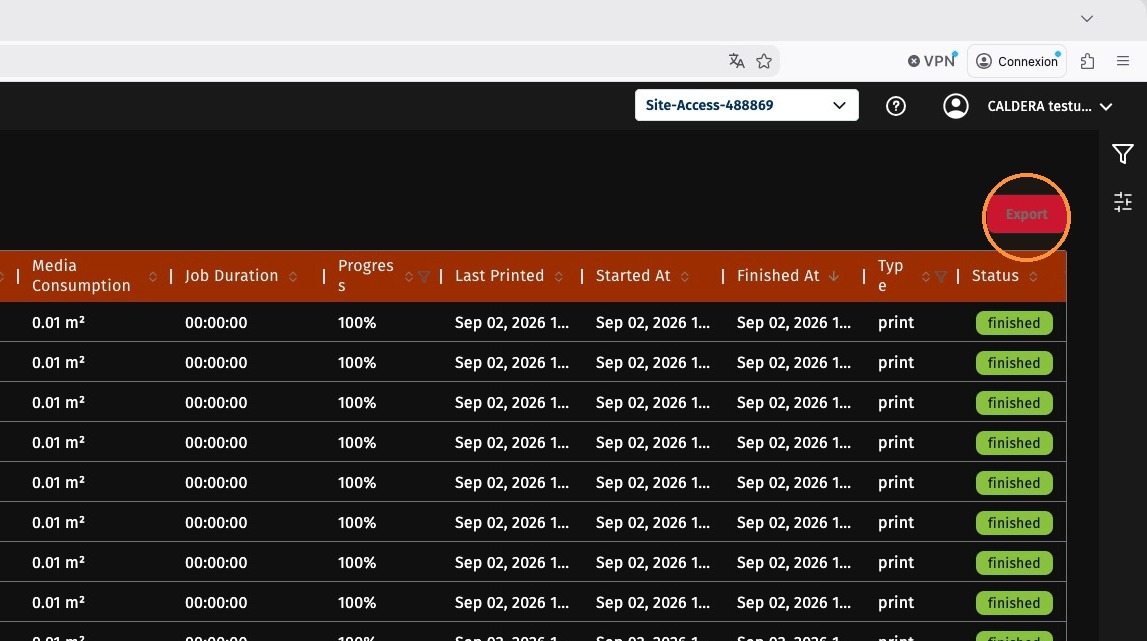Sort by Status column arrows
1147x641 pixels.
click(x=1033, y=277)
